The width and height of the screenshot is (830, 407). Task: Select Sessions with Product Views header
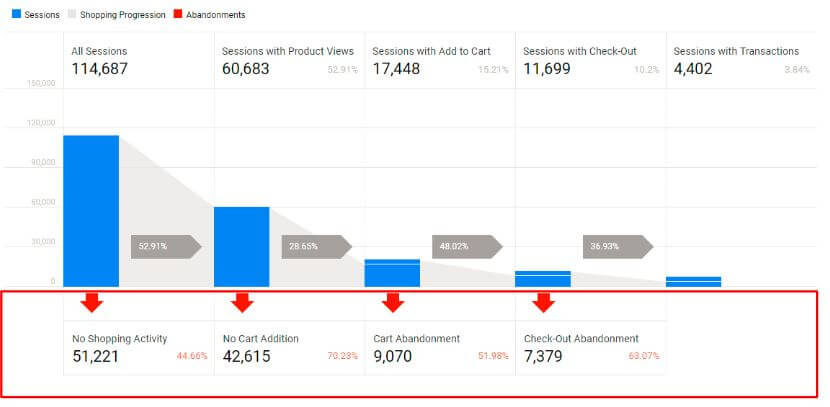click(x=289, y=61)
